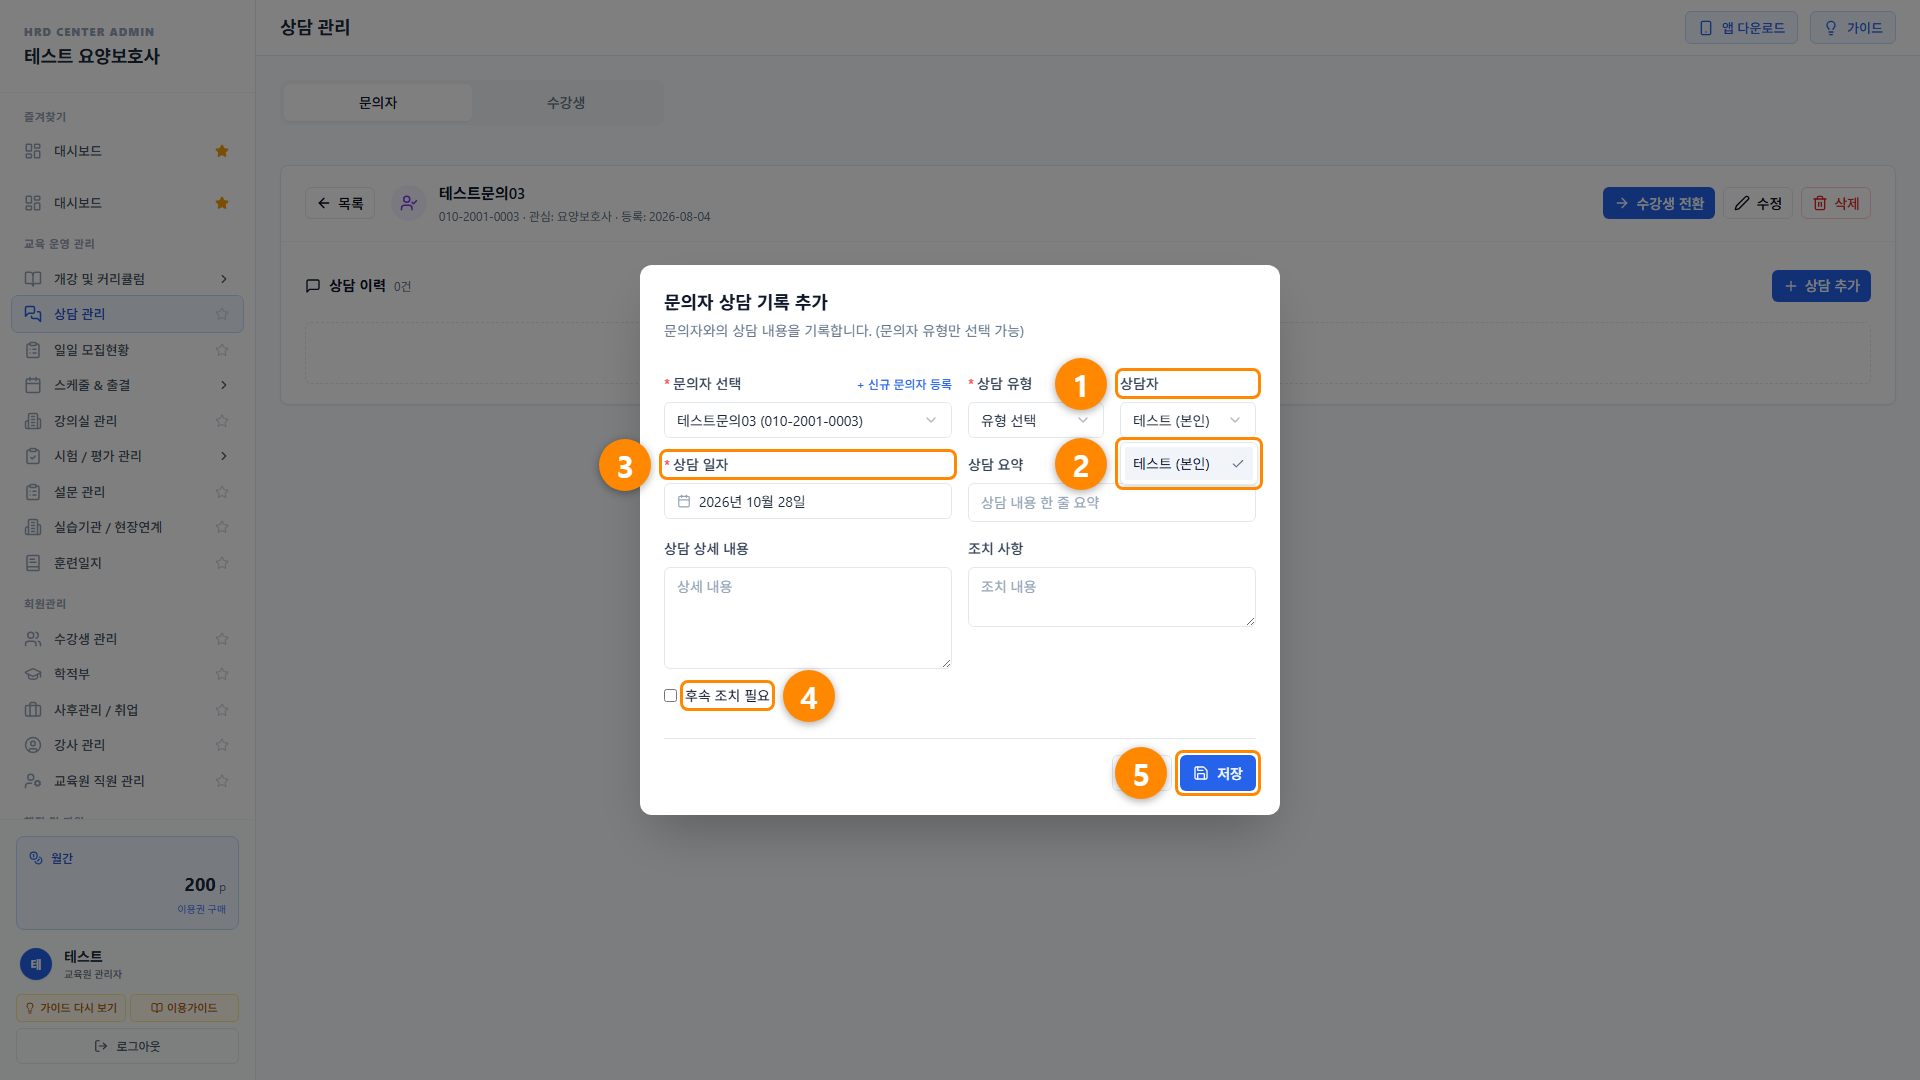Image resolution: width=1920 pixels, height=1080 pixels.
Task: Click the calendar icon in date field
Action: tap(684, 502)
